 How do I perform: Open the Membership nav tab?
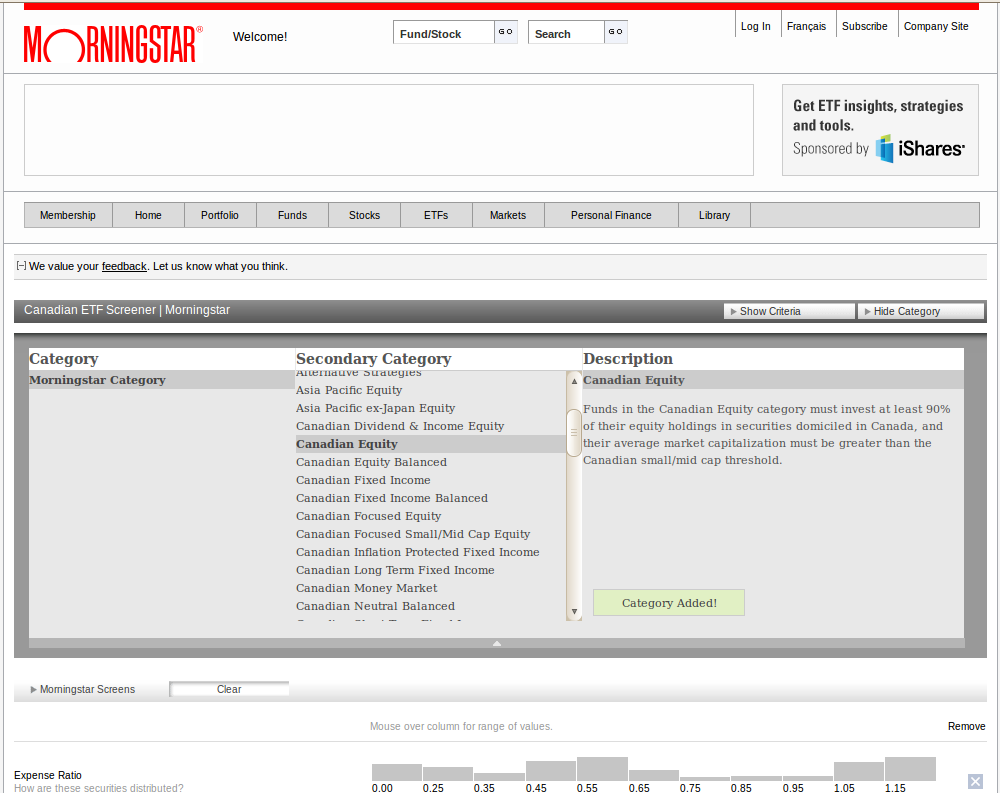pyautogui.click(x=68, y=215)
